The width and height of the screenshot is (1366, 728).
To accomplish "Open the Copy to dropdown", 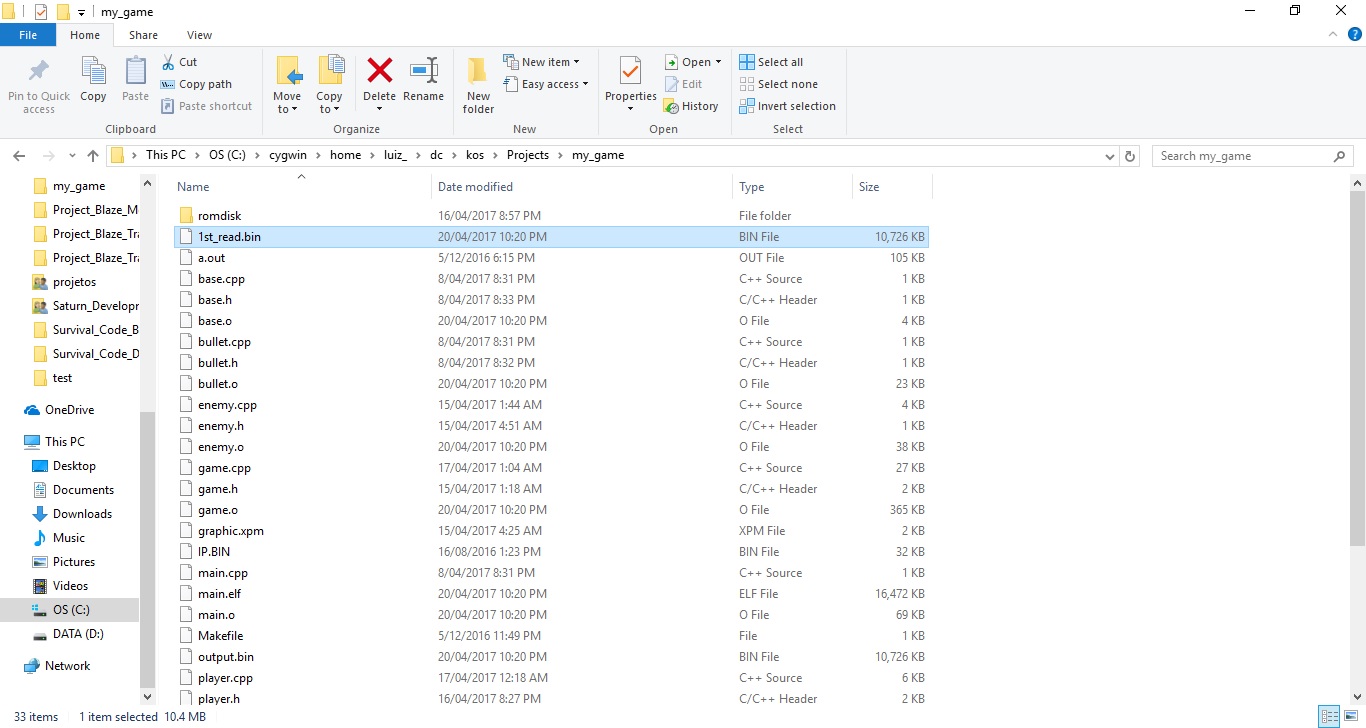I will point(329,103).
